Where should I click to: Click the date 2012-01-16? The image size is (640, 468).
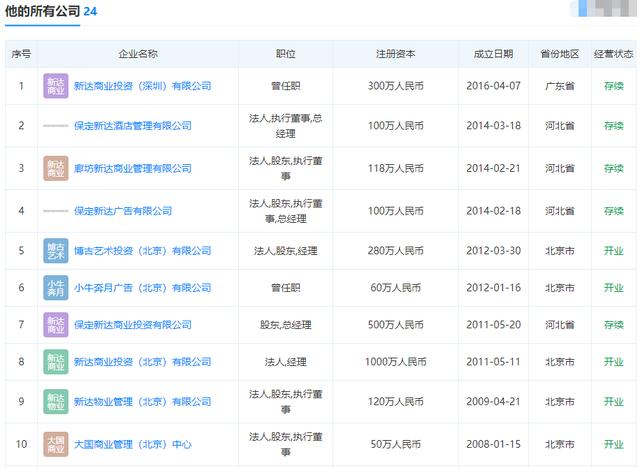[x=493, y=288]
